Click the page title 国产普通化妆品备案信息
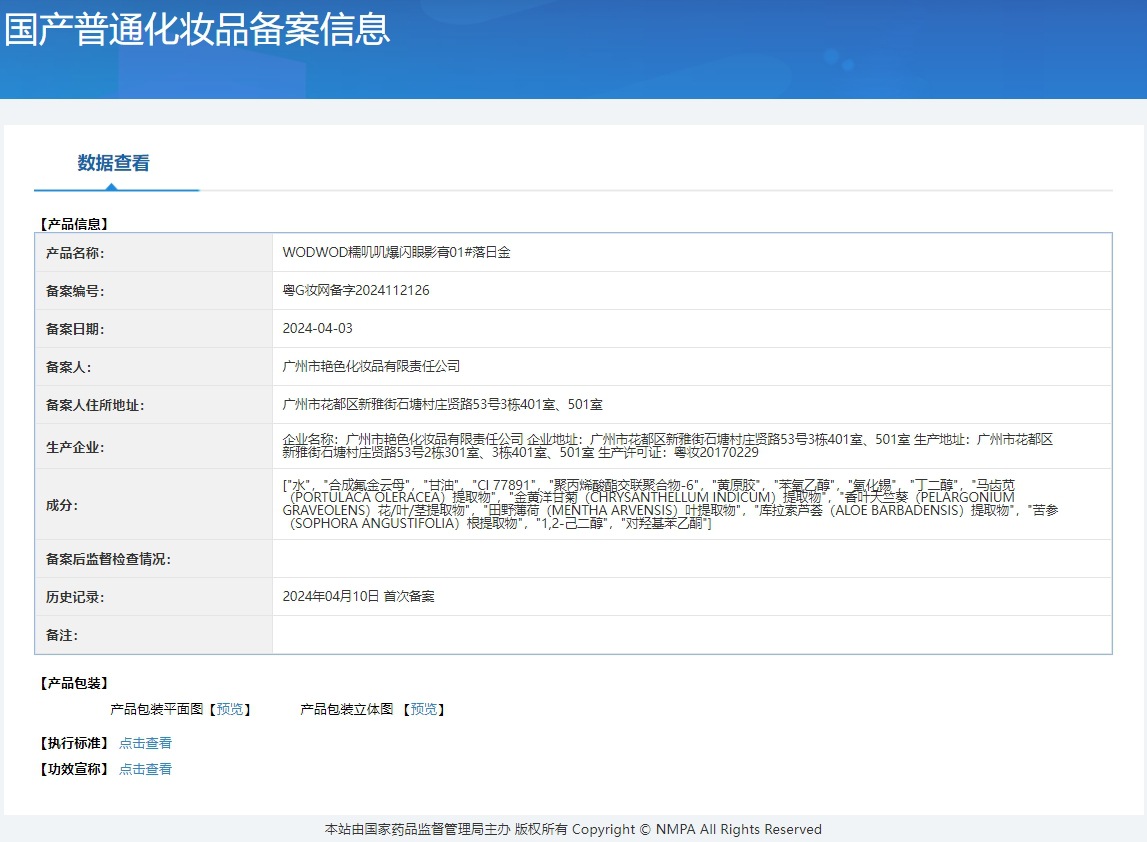1147x842 pixels. click(197, 28)
